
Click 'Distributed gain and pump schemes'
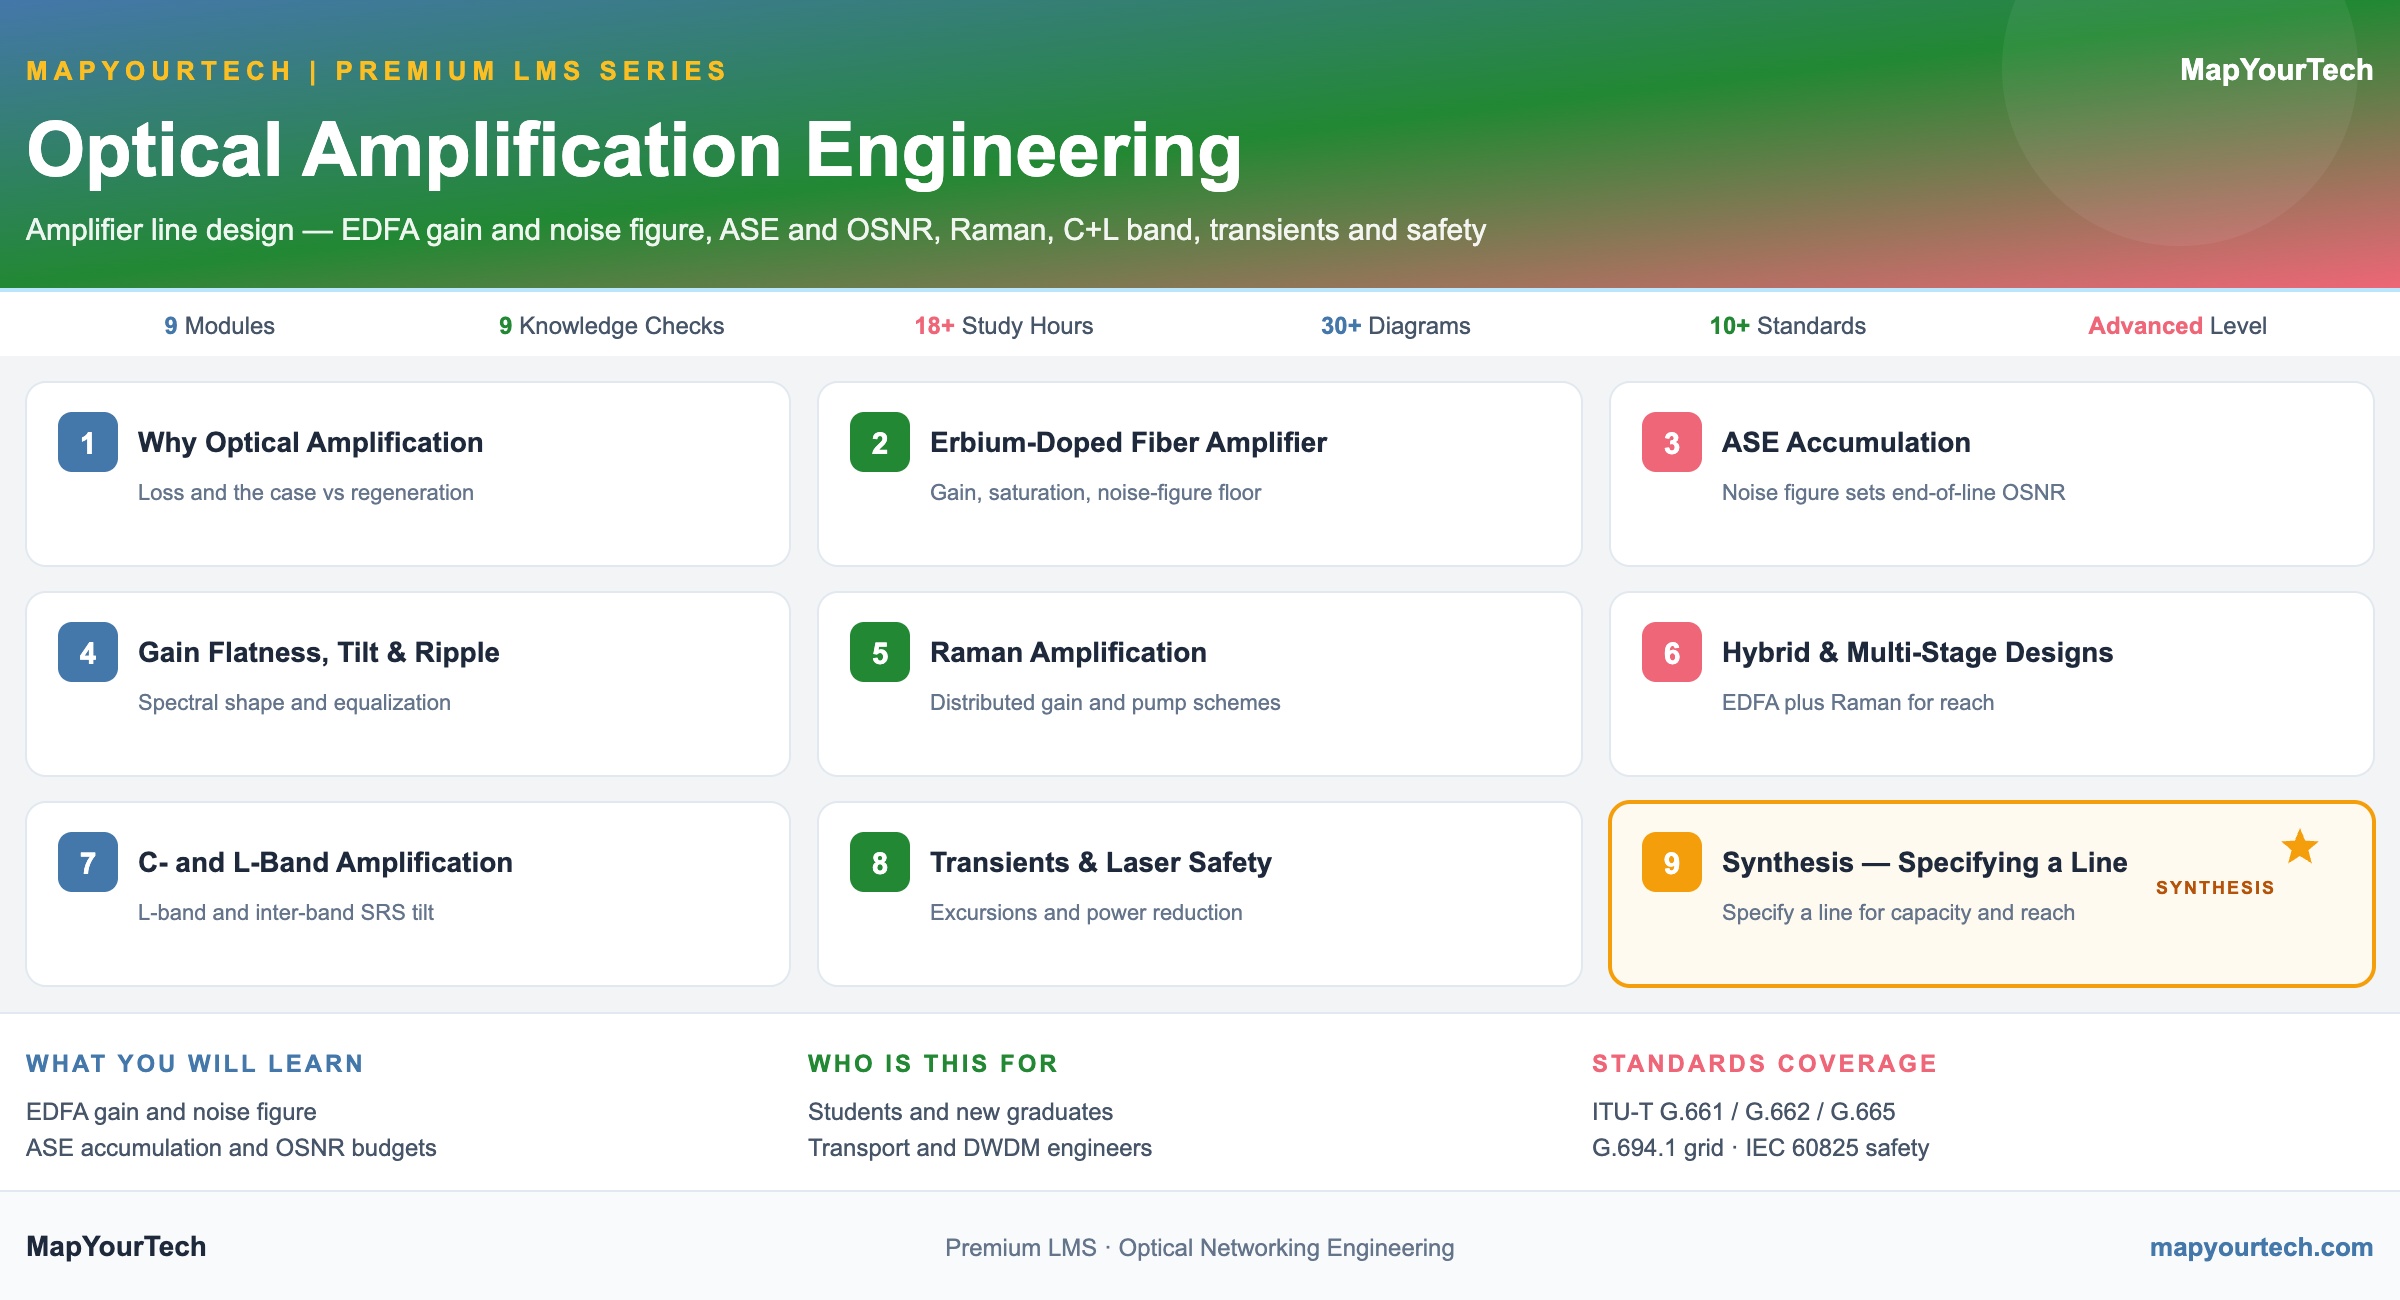click(x=1105, y=702)
